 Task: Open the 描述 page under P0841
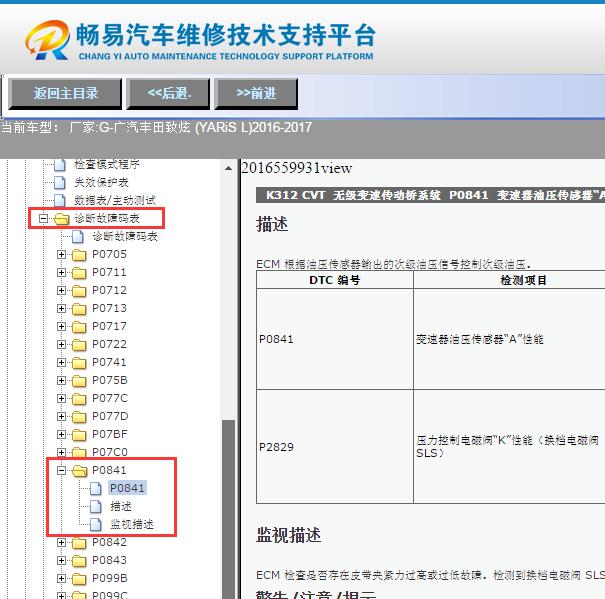click(x=121, y=506)
